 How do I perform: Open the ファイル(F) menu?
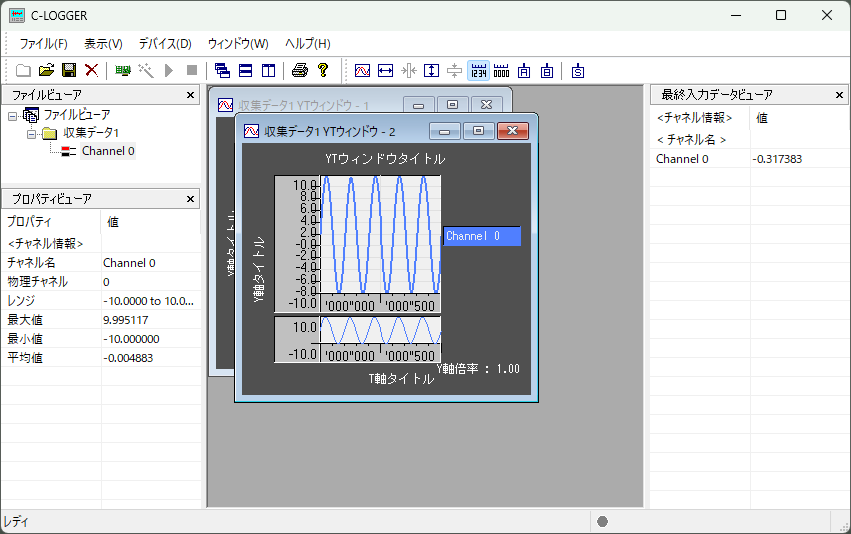43,44
